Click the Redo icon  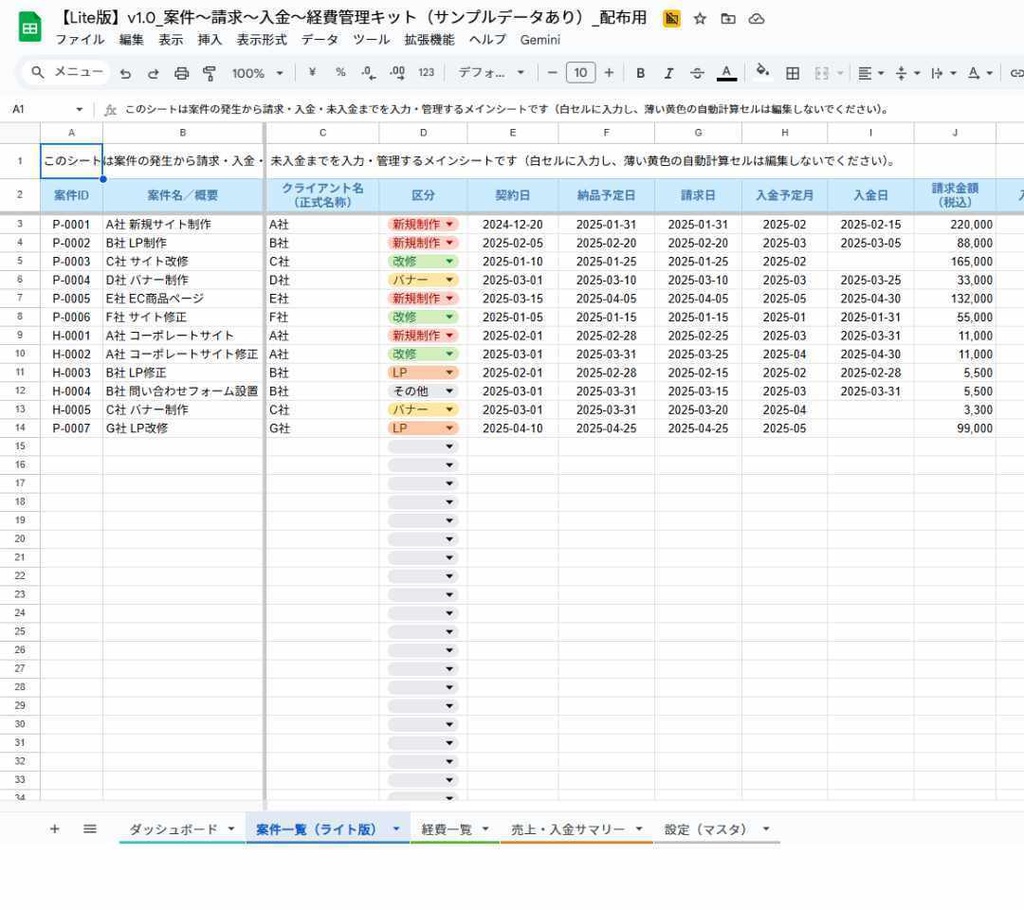click(152, 72)
